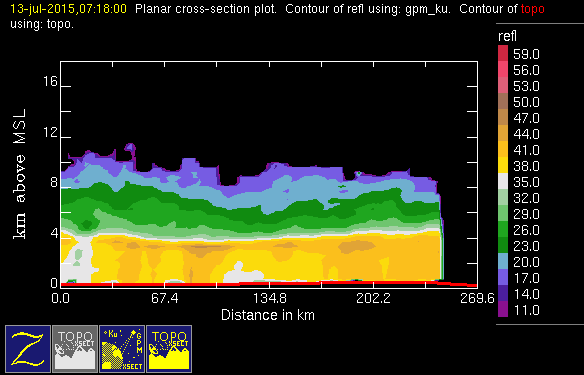Image resolution: width=584 pixels, height=375 pixels.
Task: Select the 50.0 brown legend swatch
Action: click(x=503, y=101)
